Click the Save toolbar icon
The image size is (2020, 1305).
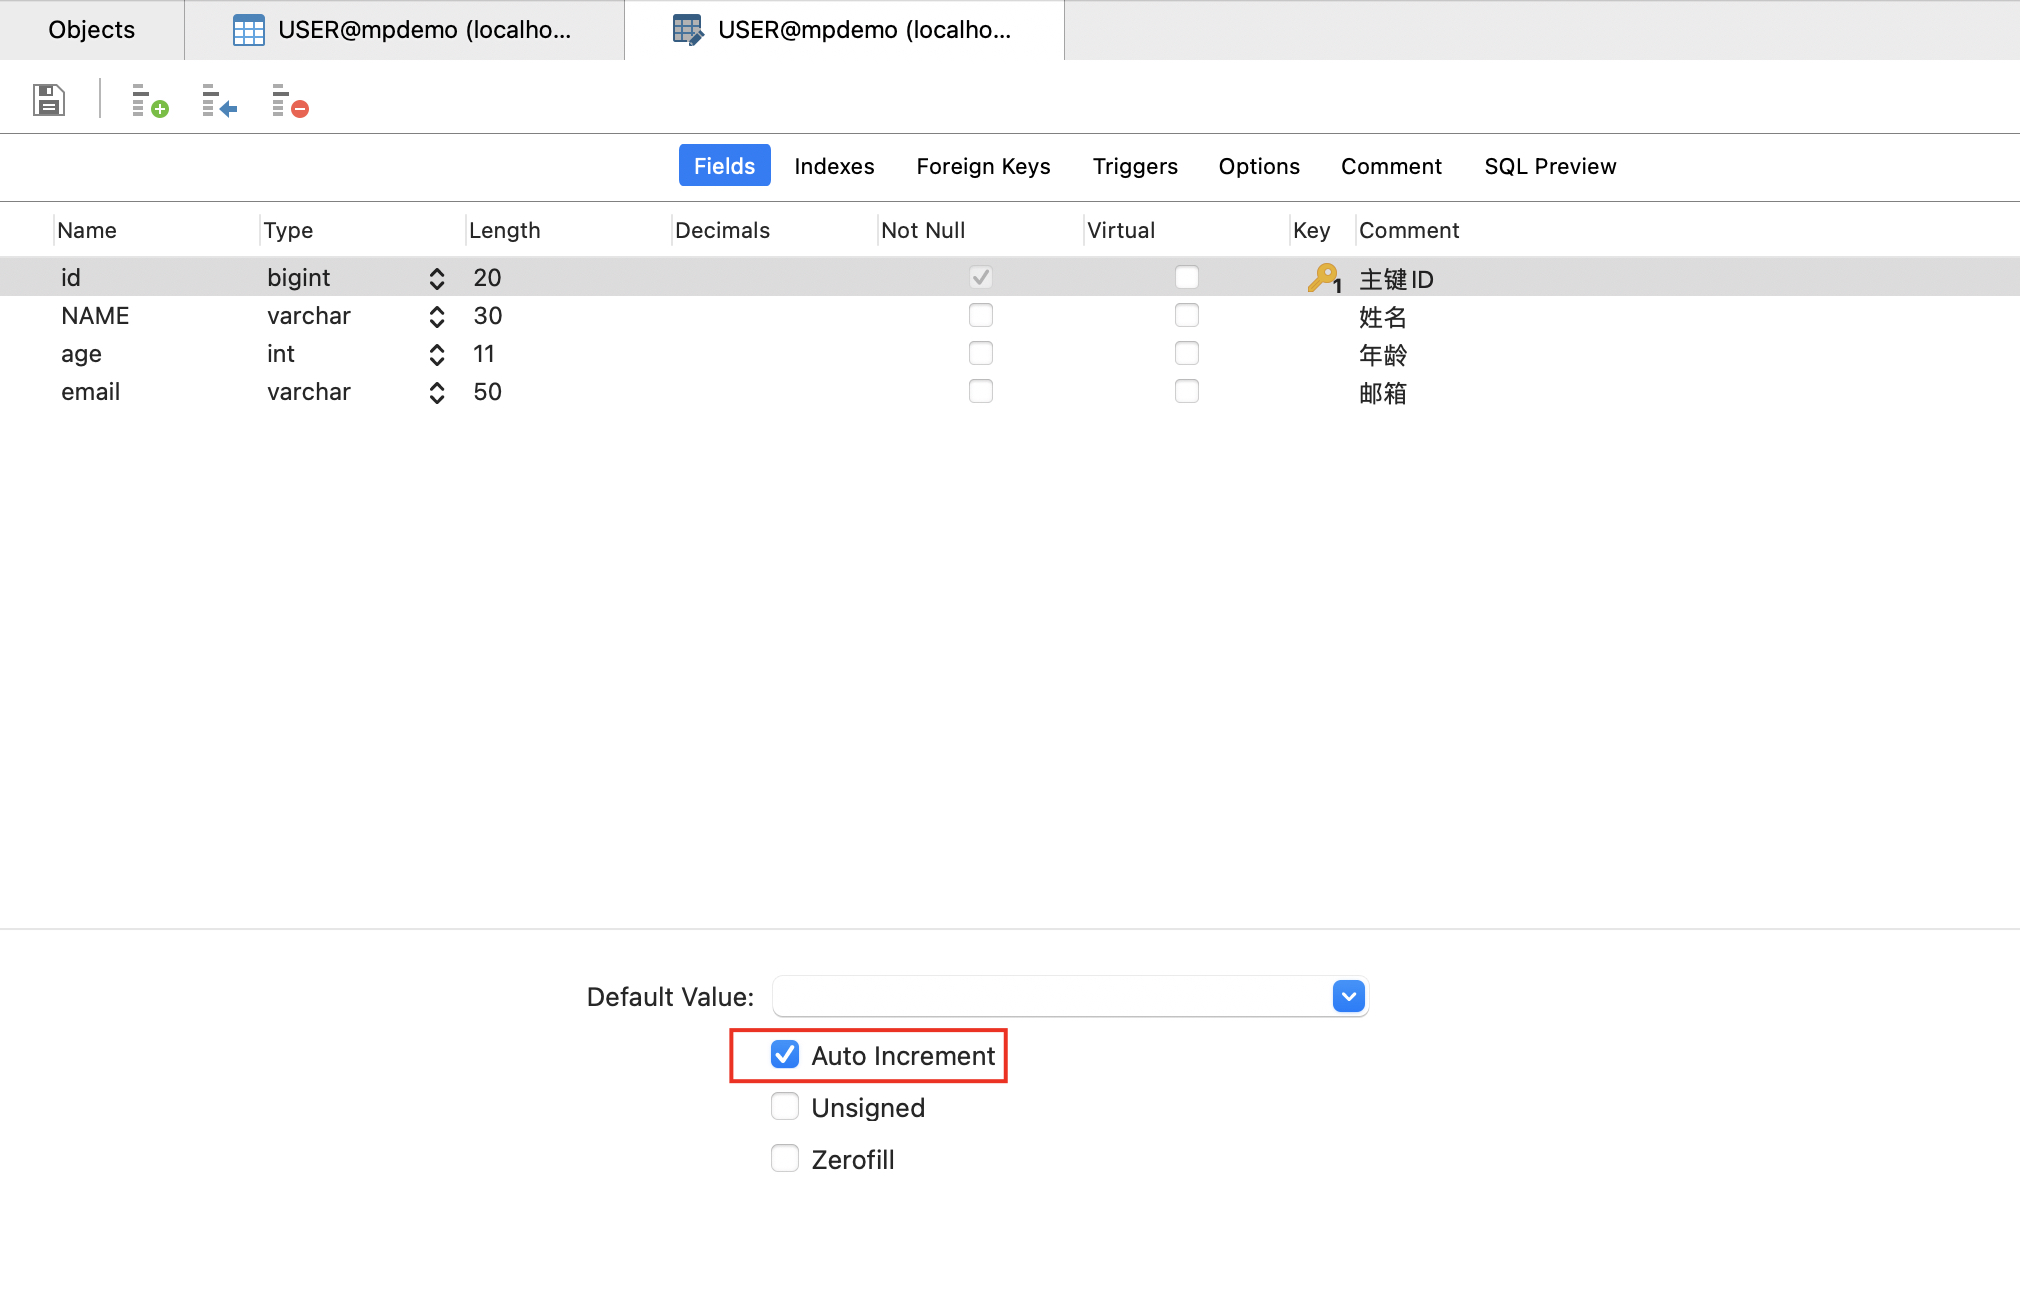coord(48,100)
